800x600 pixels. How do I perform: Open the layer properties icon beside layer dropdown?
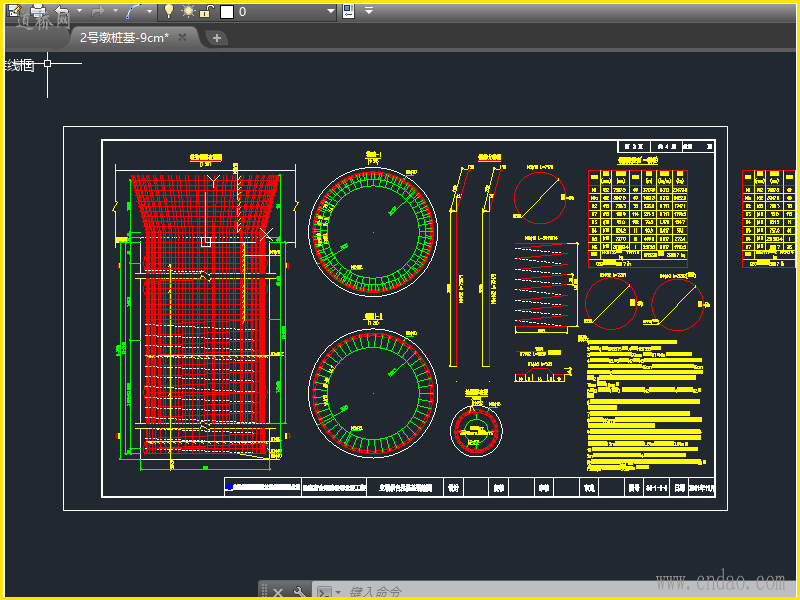[348, 11]
